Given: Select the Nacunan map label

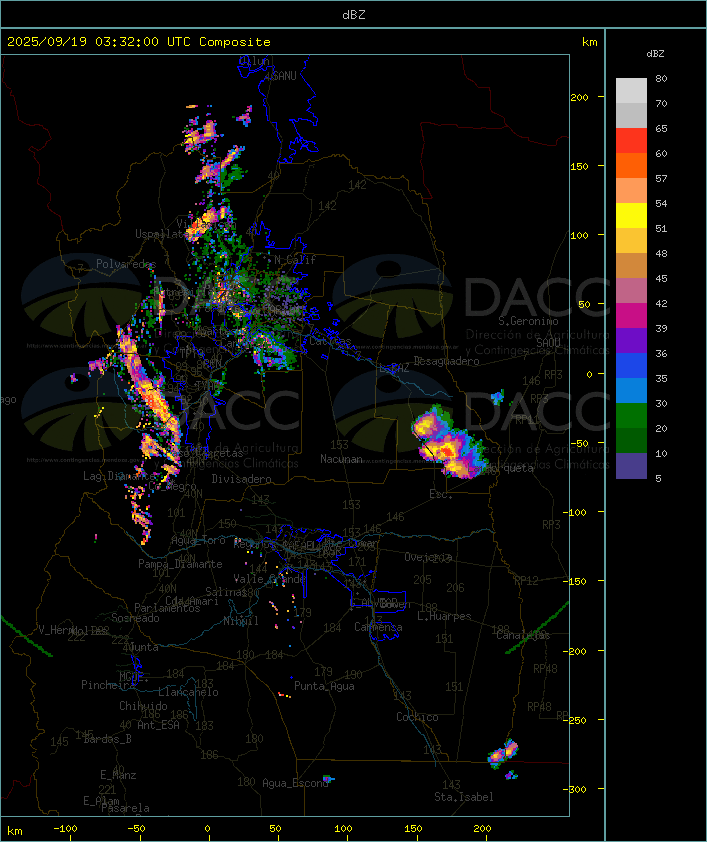Looking at the screenshot, I should [x=341, y=459].
